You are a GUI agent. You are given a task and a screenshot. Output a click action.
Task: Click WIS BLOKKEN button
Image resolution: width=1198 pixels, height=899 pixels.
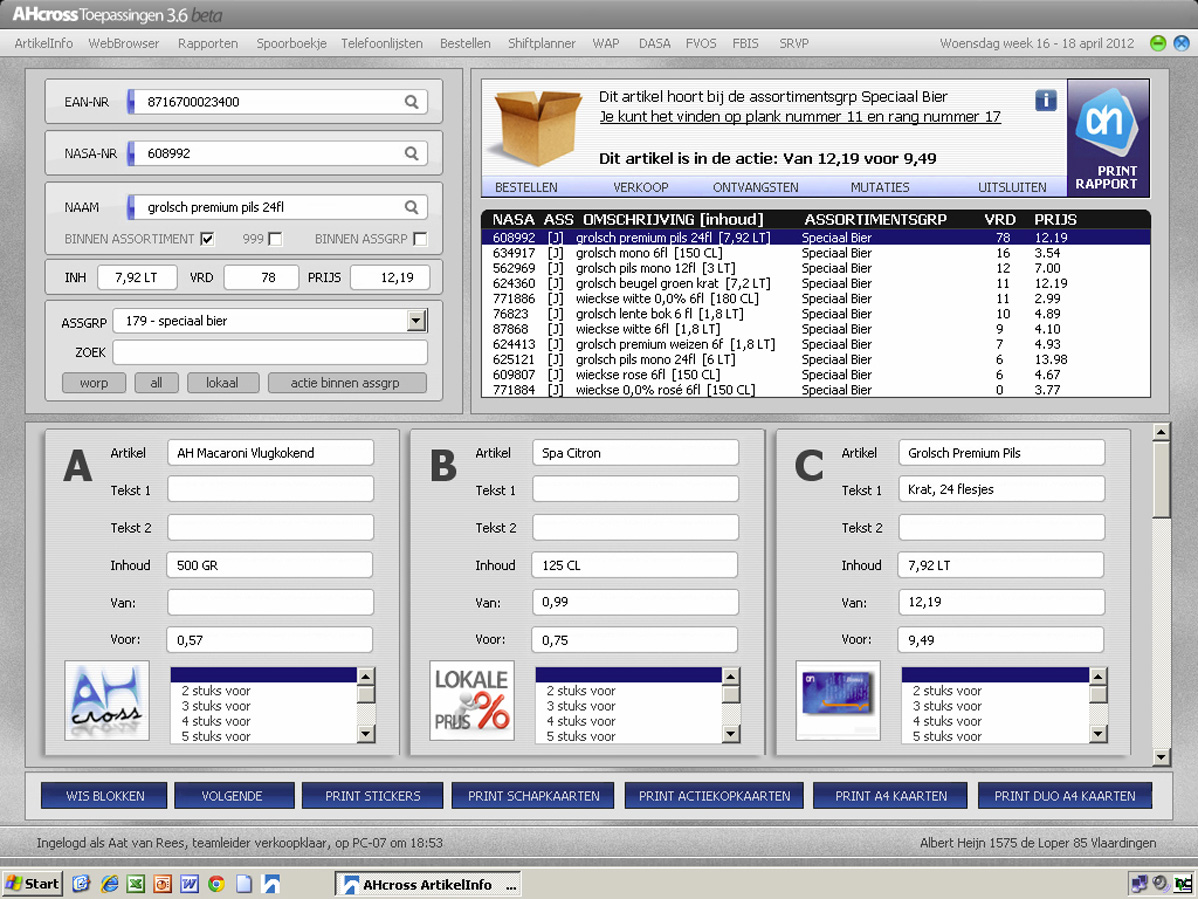pos(105,796)
